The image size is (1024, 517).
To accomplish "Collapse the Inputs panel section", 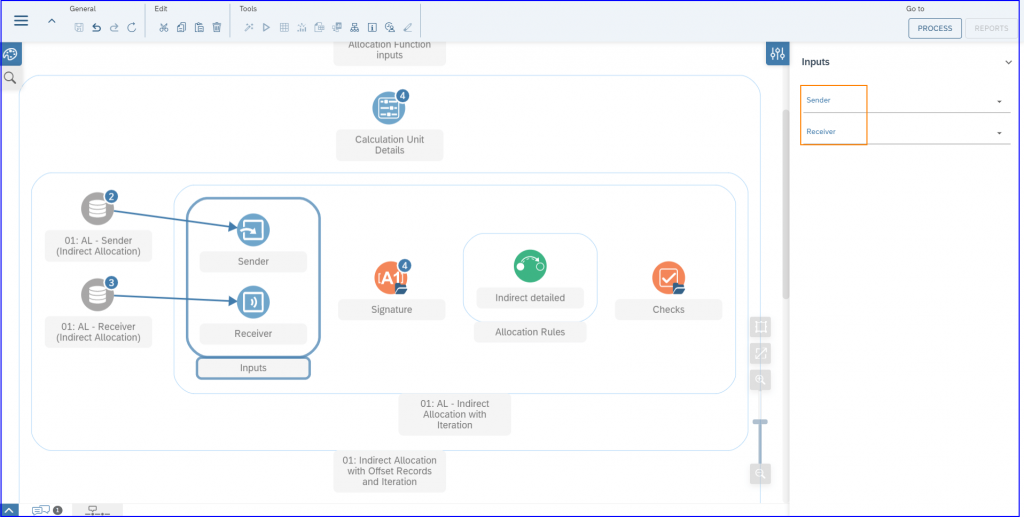I will click(1008, 63).
